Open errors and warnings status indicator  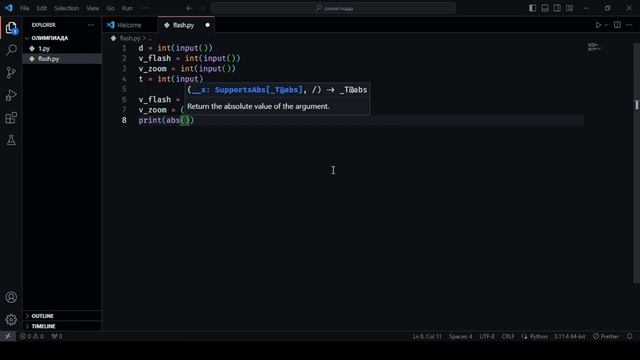tap(32, 336)
